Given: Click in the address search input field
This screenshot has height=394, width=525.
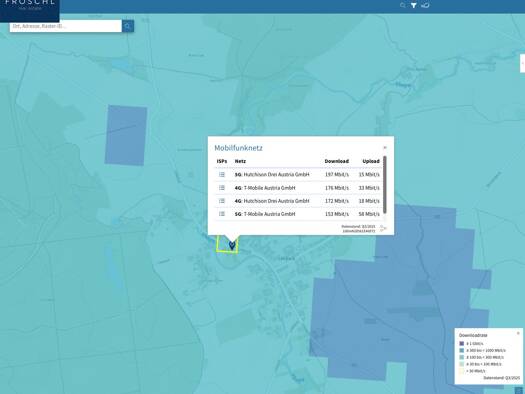Looking at the screenshot, I should click(x=66, y=26).
